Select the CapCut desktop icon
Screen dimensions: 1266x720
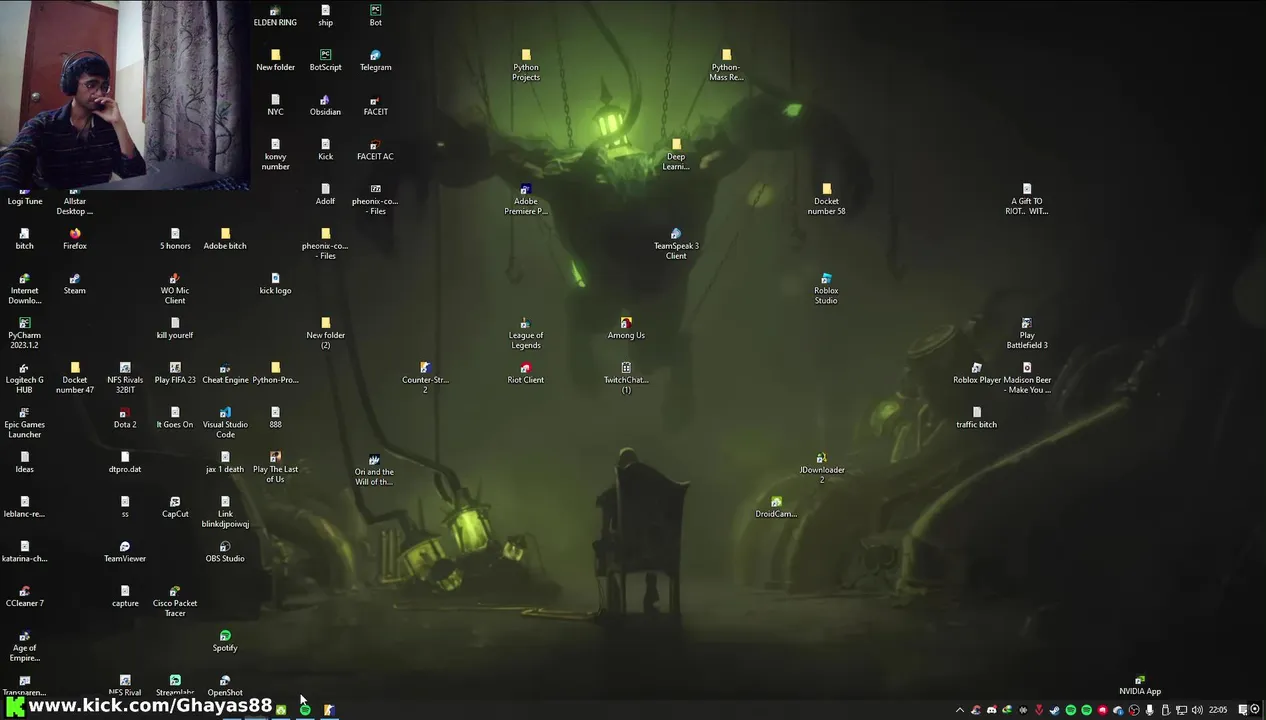(x=175, y=507)
